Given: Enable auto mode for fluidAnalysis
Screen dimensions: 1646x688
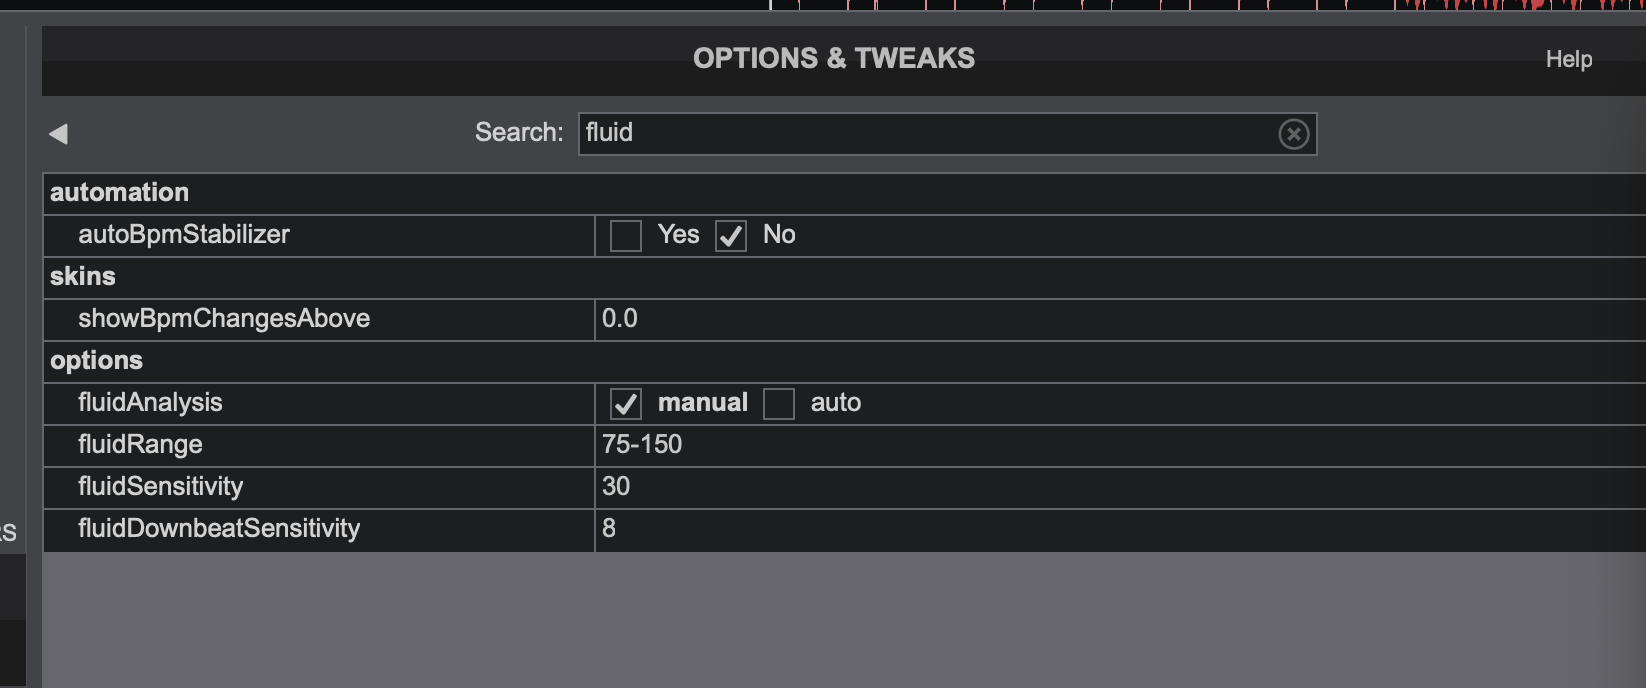Looking at the screenshot, I should coord(779,404).
